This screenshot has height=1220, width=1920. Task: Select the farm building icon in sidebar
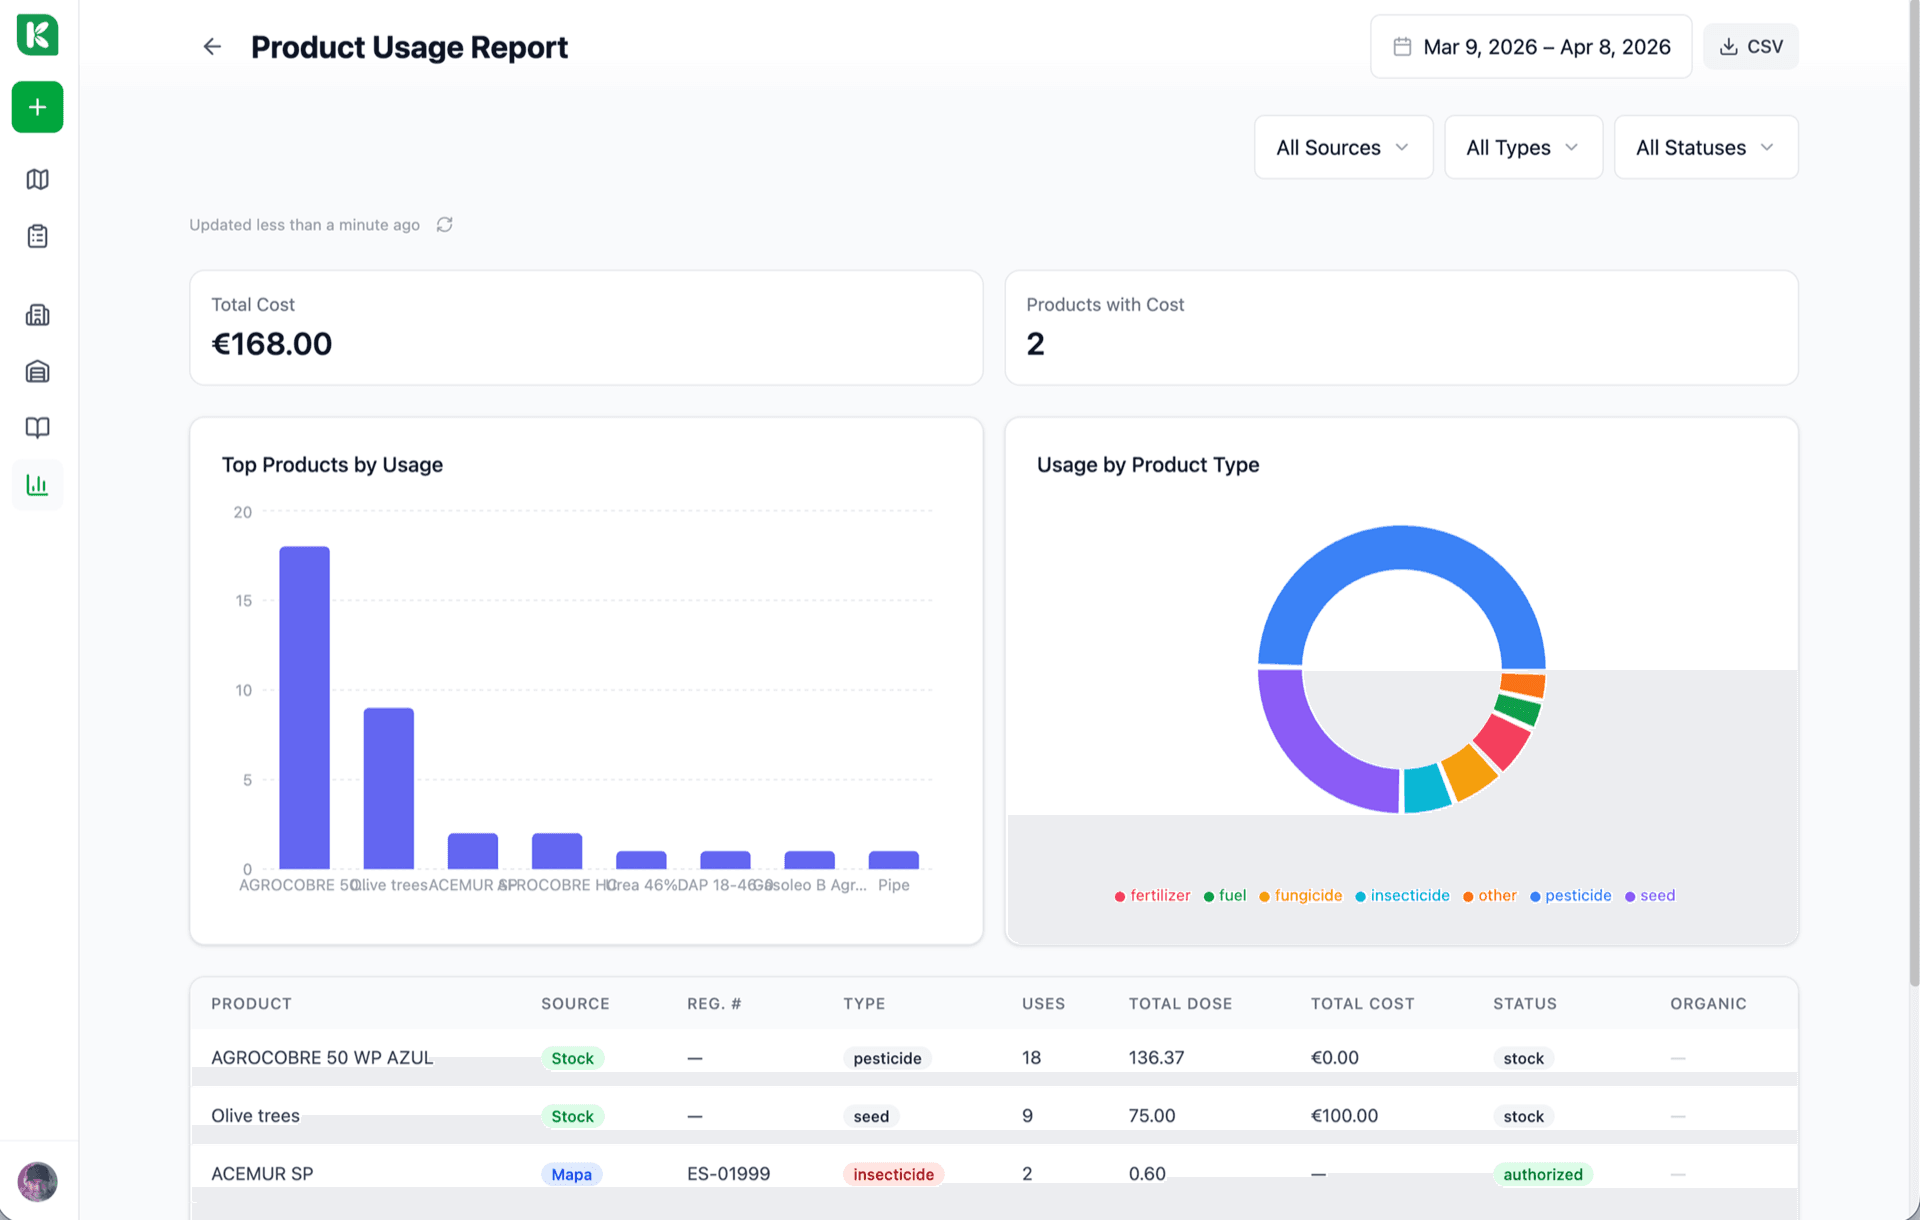(x=37, y=315)
